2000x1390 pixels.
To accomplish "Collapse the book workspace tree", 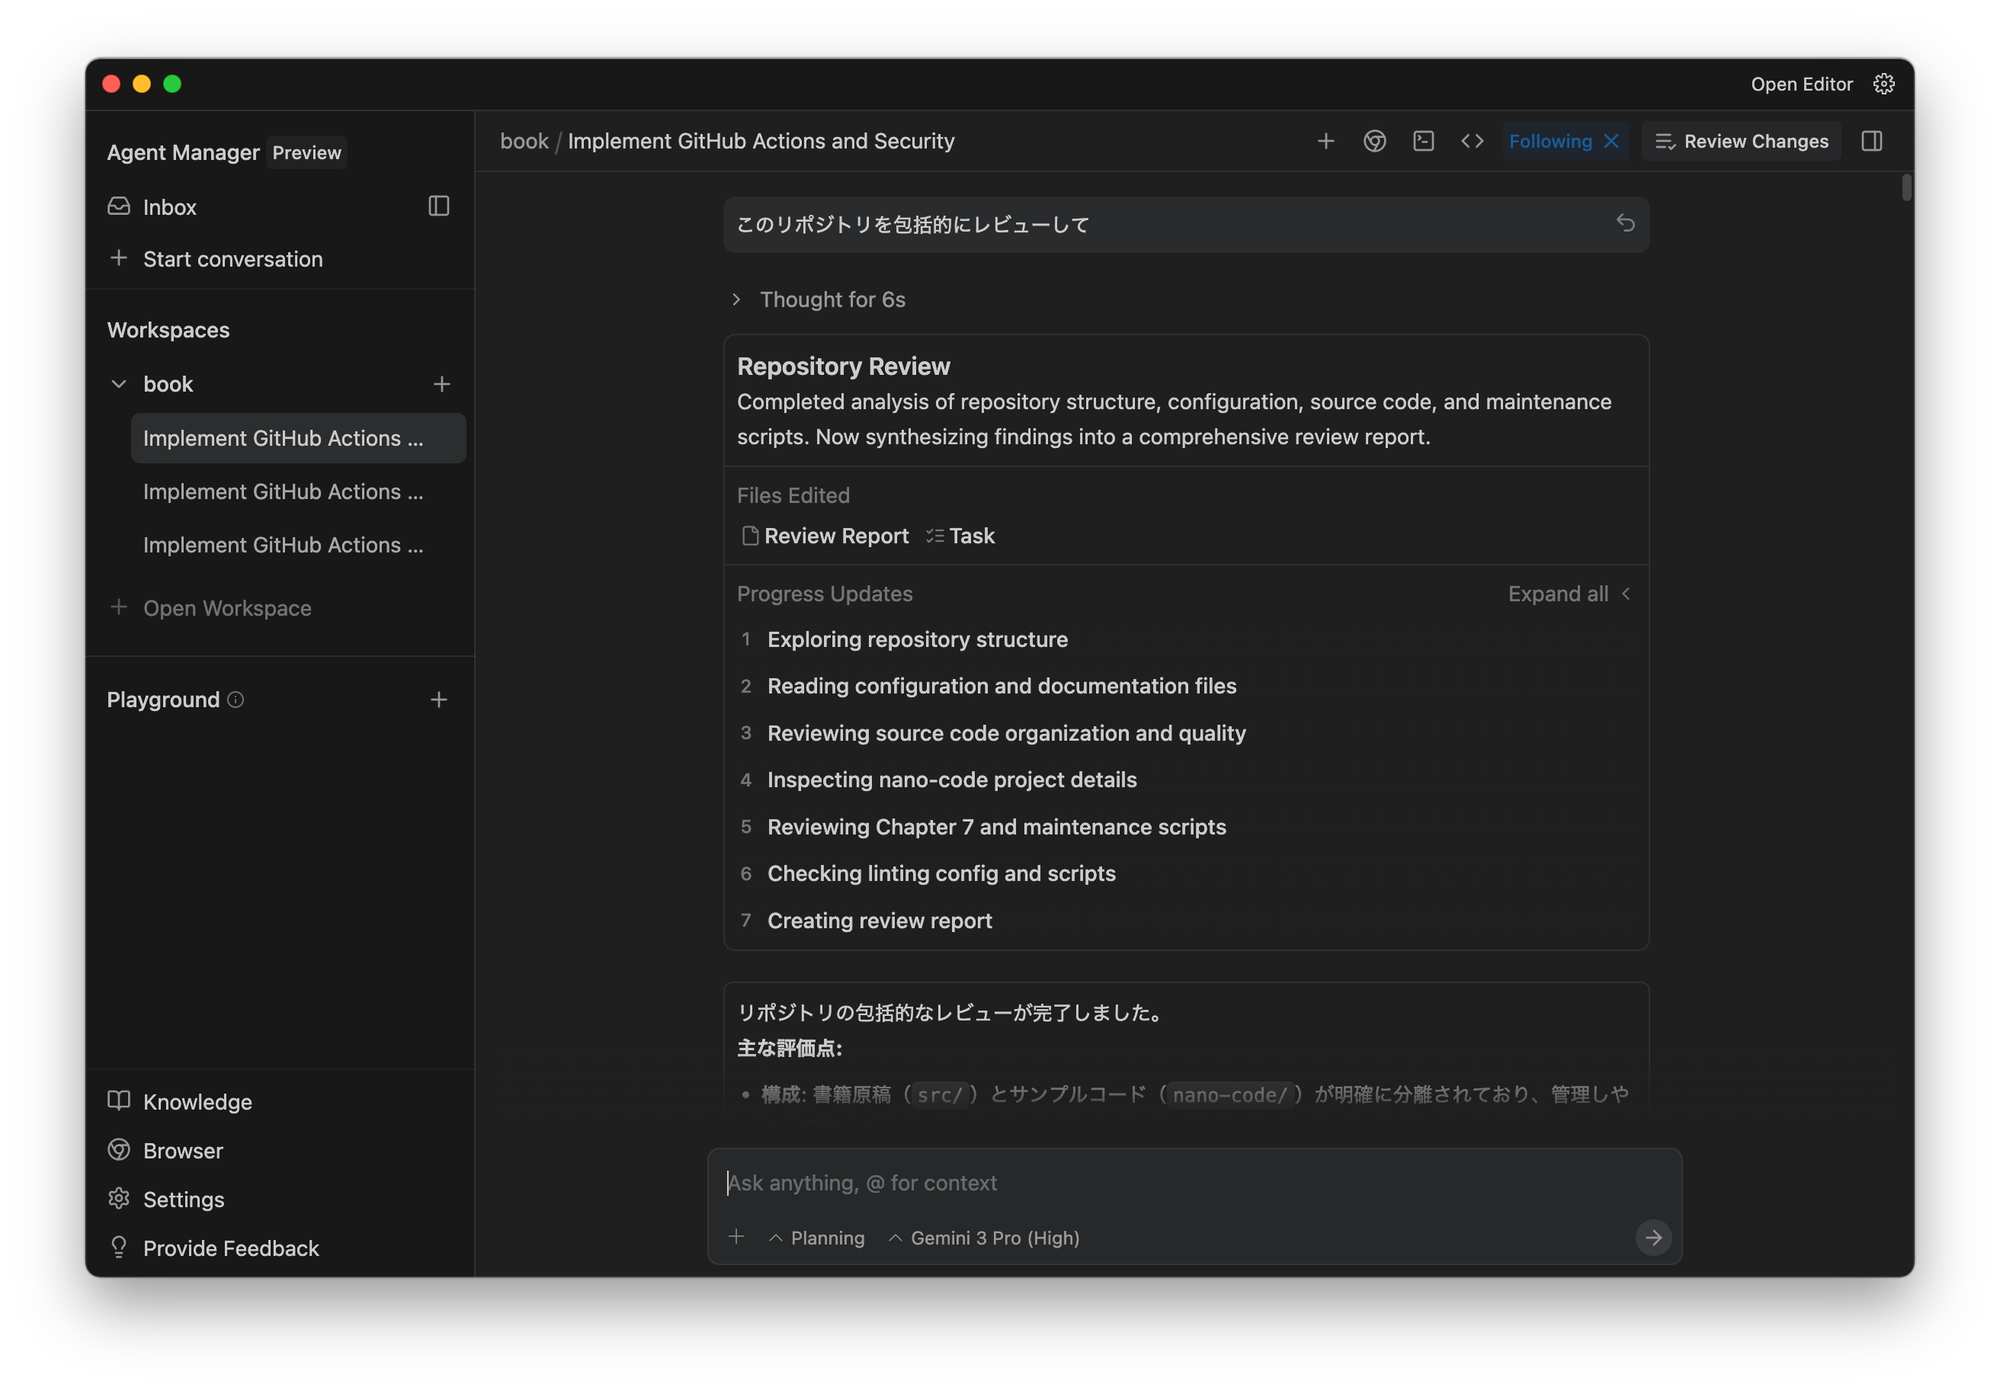I will point(119,384).
